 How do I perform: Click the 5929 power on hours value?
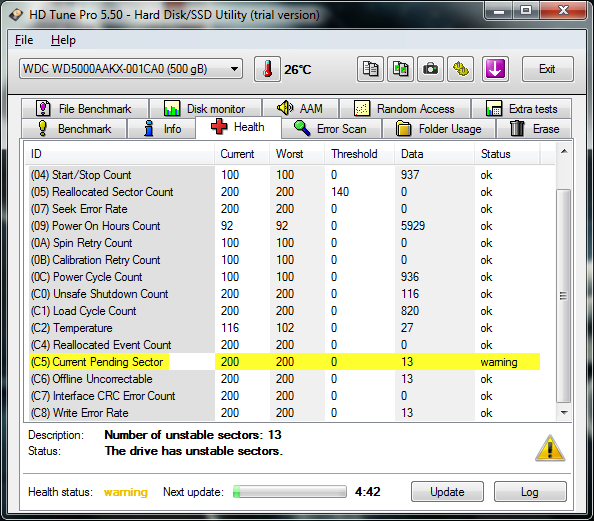coord(413,226)
